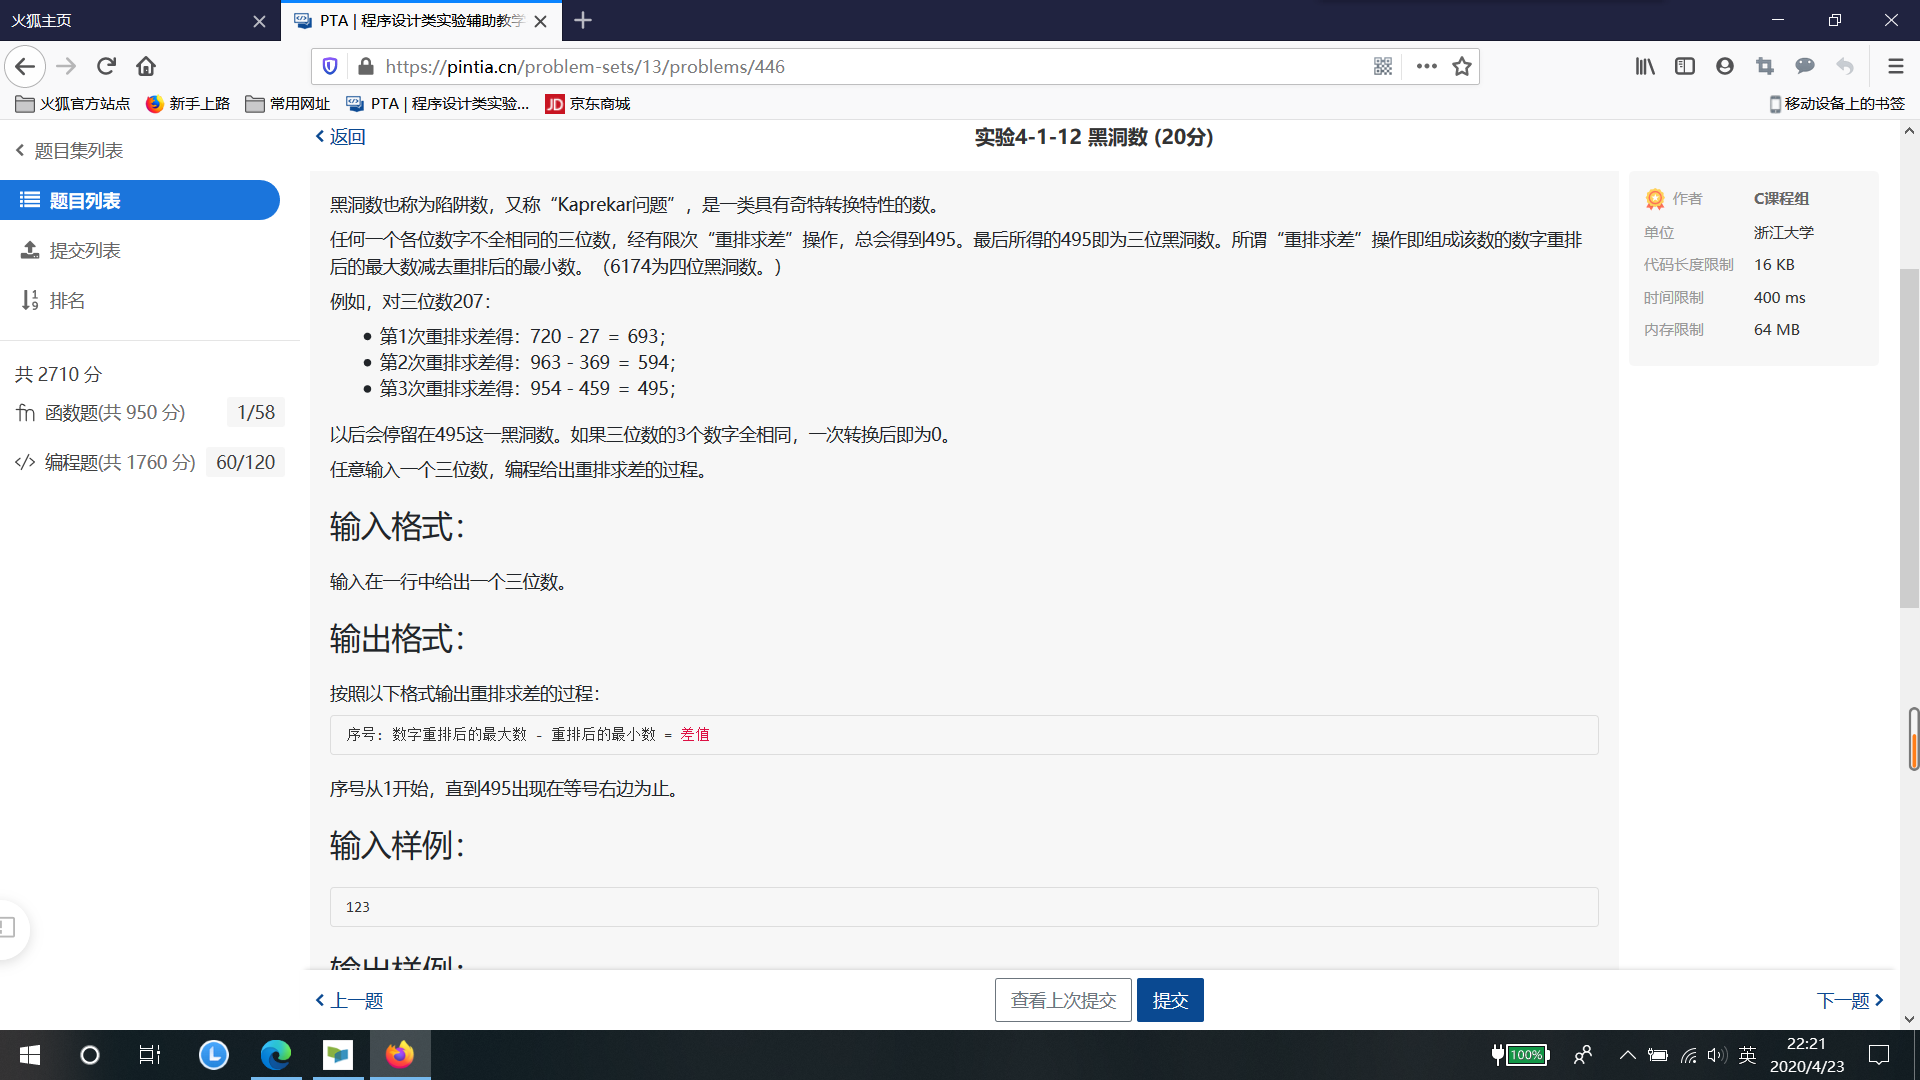
Task: Click the Firefox home icon
Action: coord(146,66)
